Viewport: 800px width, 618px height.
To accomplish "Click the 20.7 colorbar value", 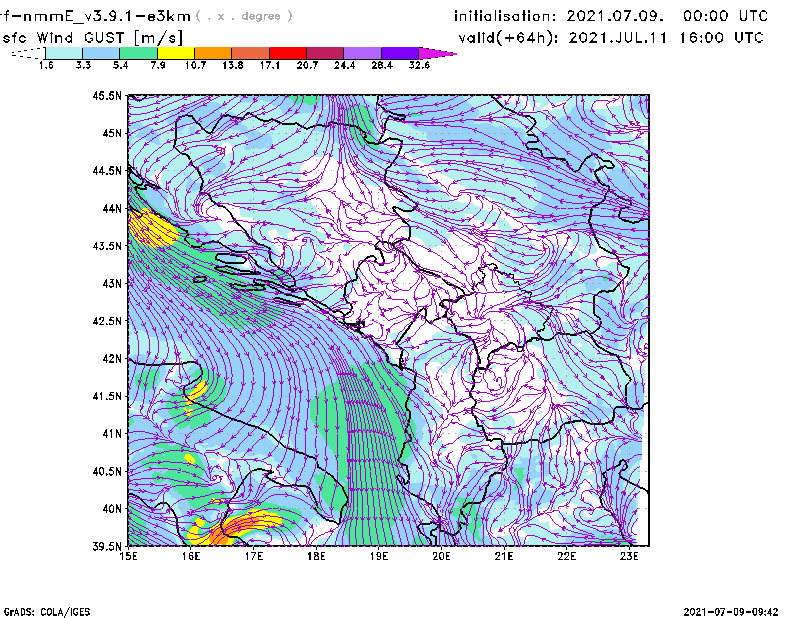I will tap(307, 65).
